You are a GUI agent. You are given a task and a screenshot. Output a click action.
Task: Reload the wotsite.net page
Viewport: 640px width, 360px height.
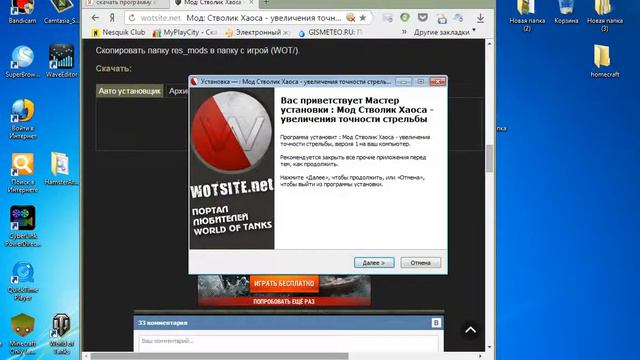(x=132, y=18)
